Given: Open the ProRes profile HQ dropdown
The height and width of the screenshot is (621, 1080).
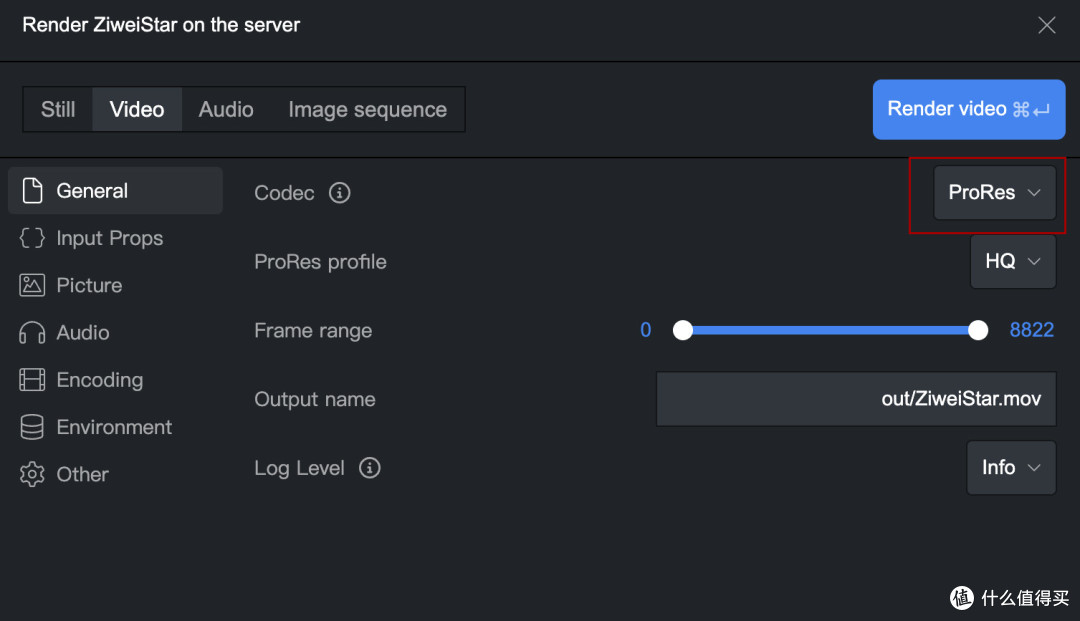Looking at the screenshot, I should point(1012,262).
